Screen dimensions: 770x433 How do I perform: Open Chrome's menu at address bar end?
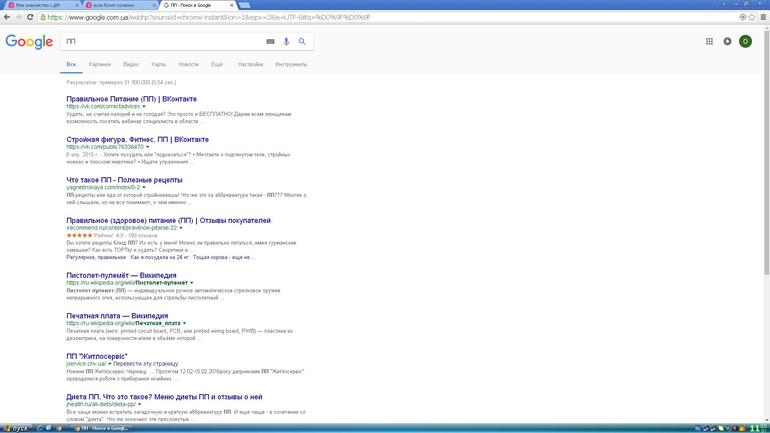click(762, 17)
